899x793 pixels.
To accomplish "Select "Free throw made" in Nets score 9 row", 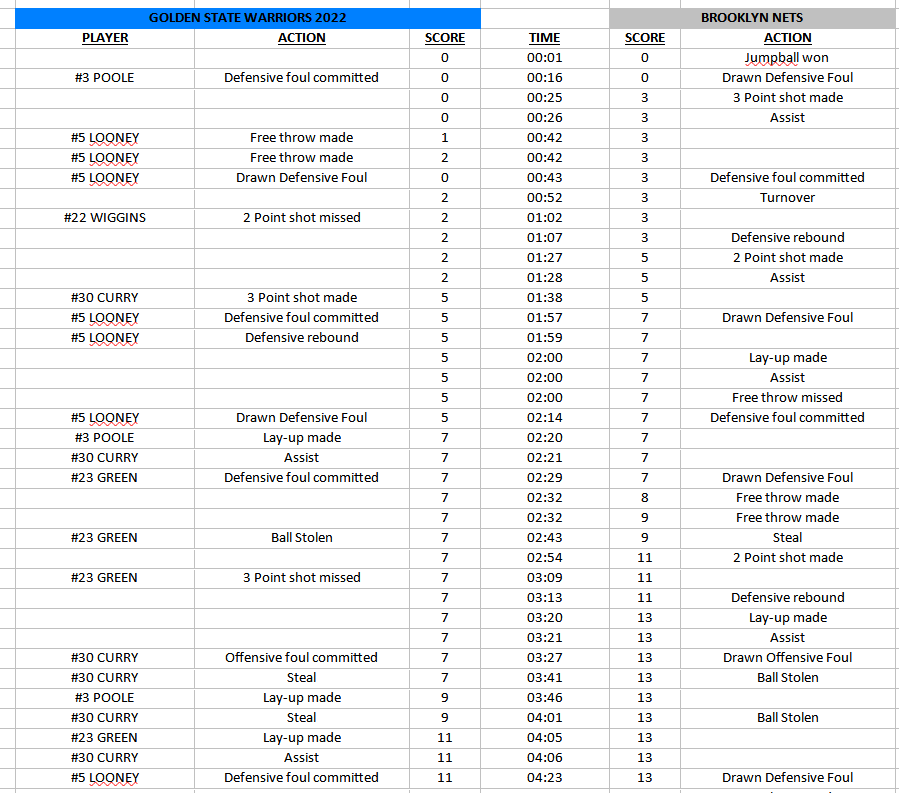I will (788, 518).
